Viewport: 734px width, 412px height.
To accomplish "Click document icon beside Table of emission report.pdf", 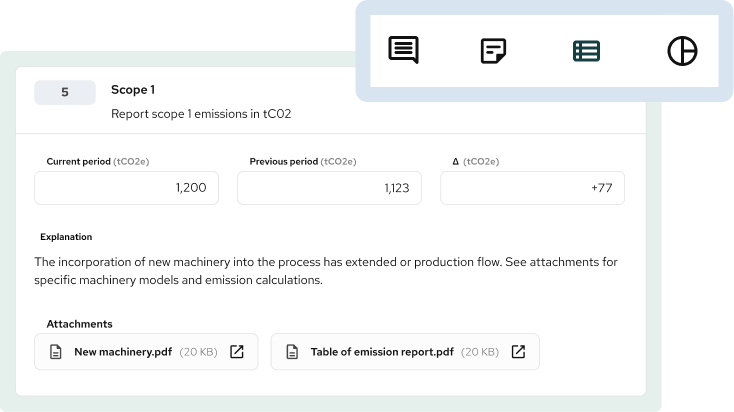I will [x=293, y=352].
